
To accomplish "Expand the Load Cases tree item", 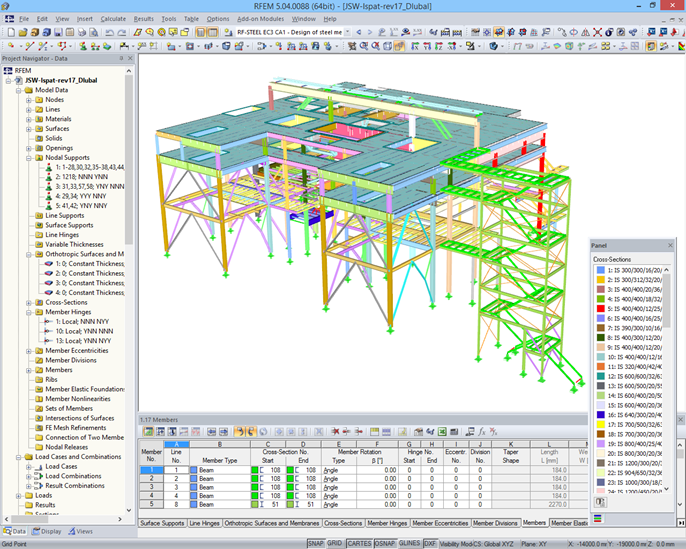I will coord(28,466).
